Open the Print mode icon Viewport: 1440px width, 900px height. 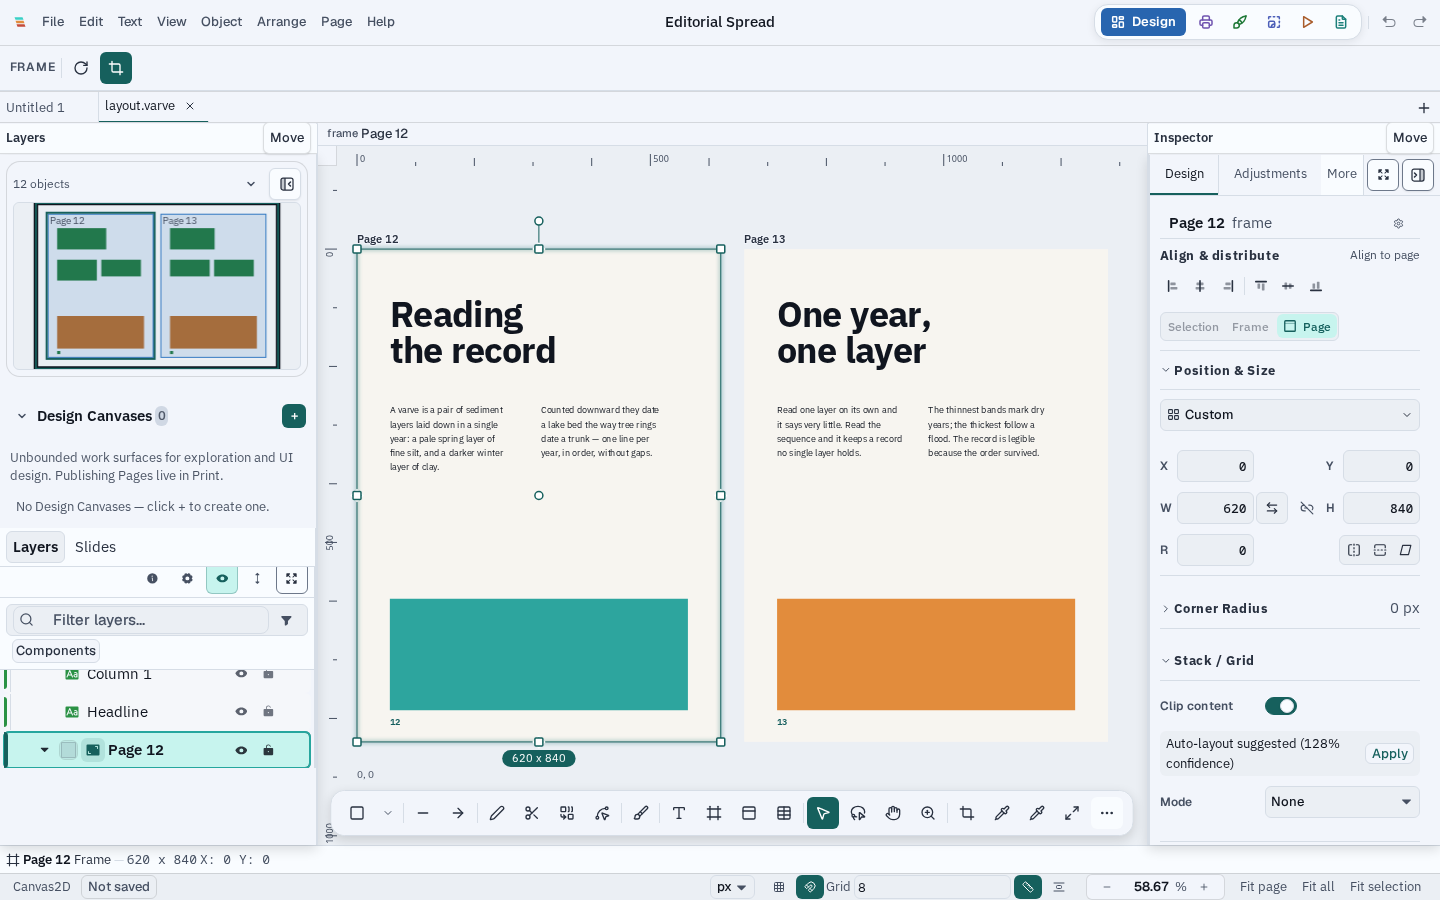coord(1206,22)
